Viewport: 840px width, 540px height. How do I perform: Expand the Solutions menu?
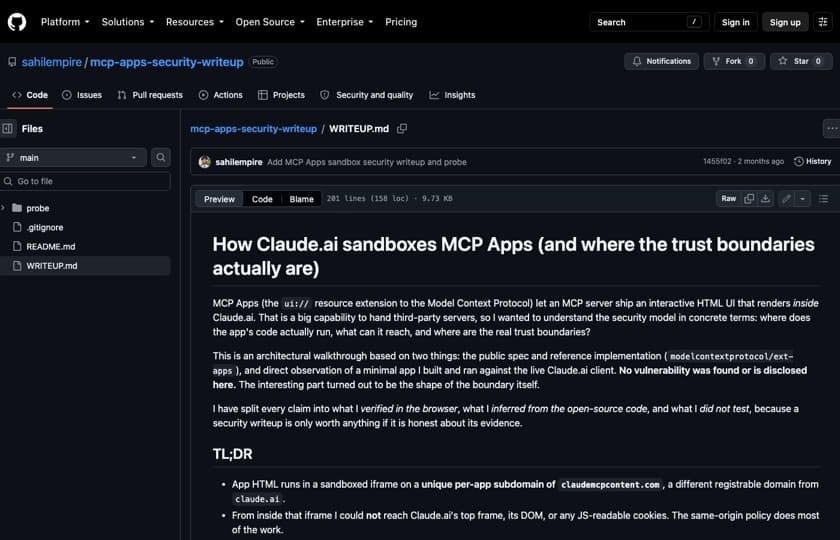[x=128, y=22]
